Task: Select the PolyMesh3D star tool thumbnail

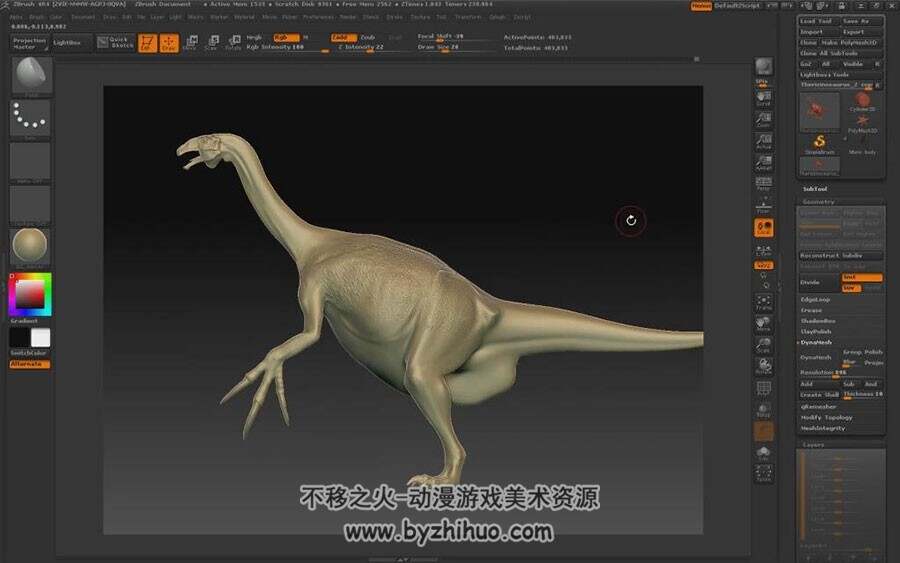Action: click(x=862, y=124)
